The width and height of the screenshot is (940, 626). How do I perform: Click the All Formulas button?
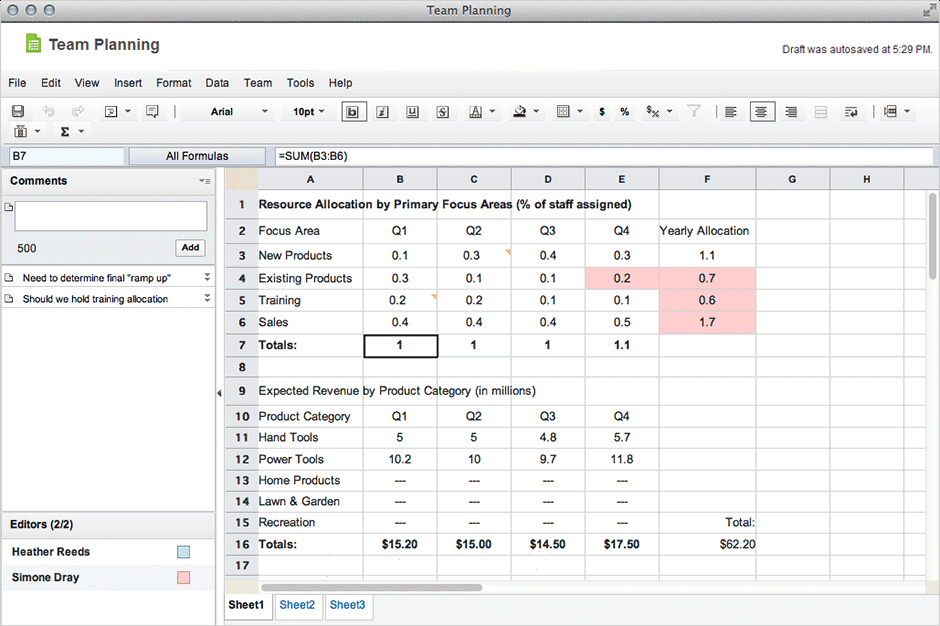[x=197, y=156]
